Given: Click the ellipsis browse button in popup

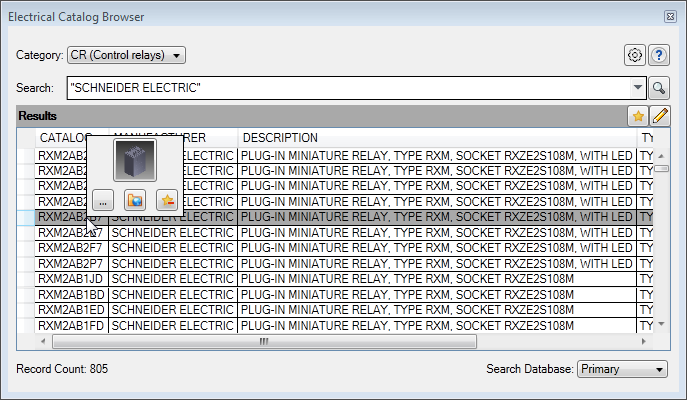Looking at the screenshot, I should click(x=103, y=201).
